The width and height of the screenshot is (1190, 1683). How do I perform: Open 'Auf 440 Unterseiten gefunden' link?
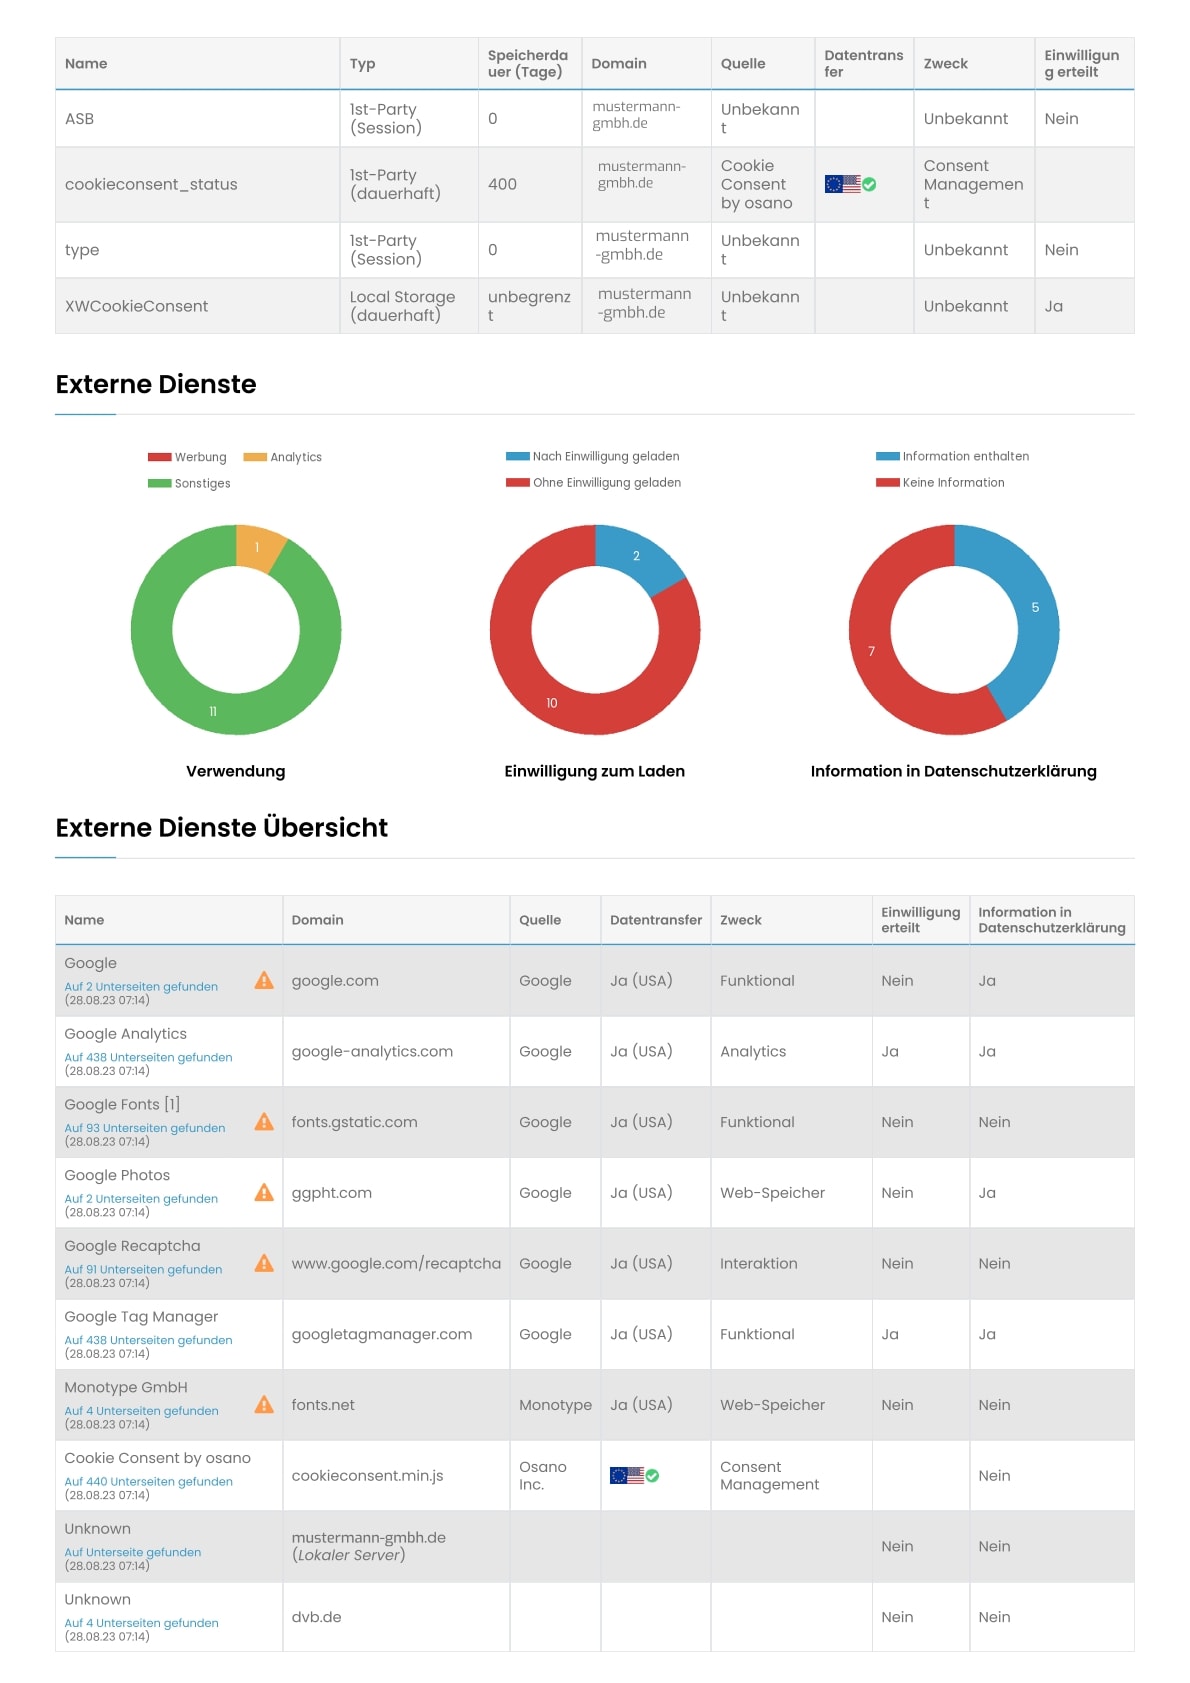(148, 1482)
